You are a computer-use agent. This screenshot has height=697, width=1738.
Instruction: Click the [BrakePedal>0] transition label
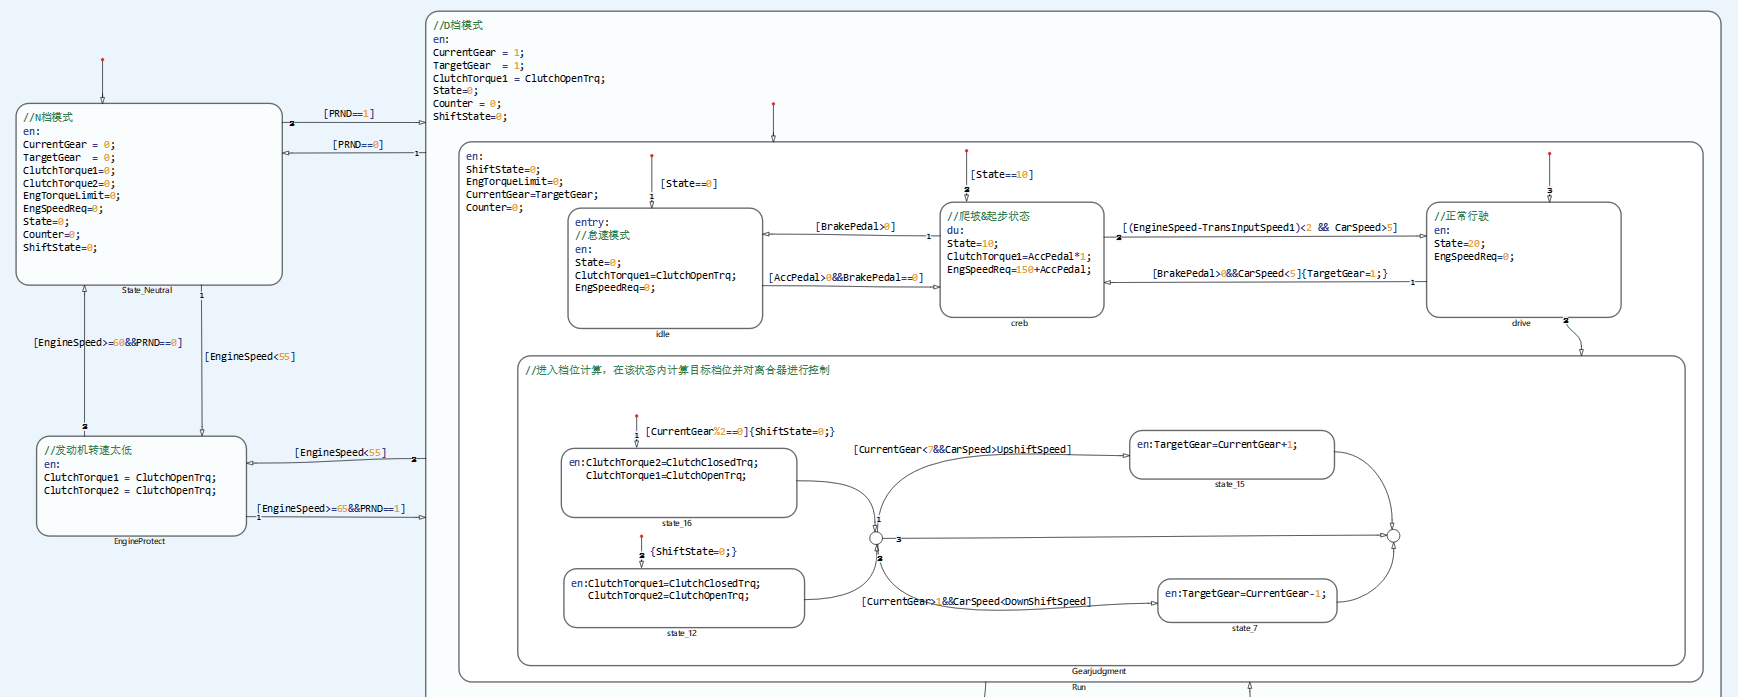point(855,227)
